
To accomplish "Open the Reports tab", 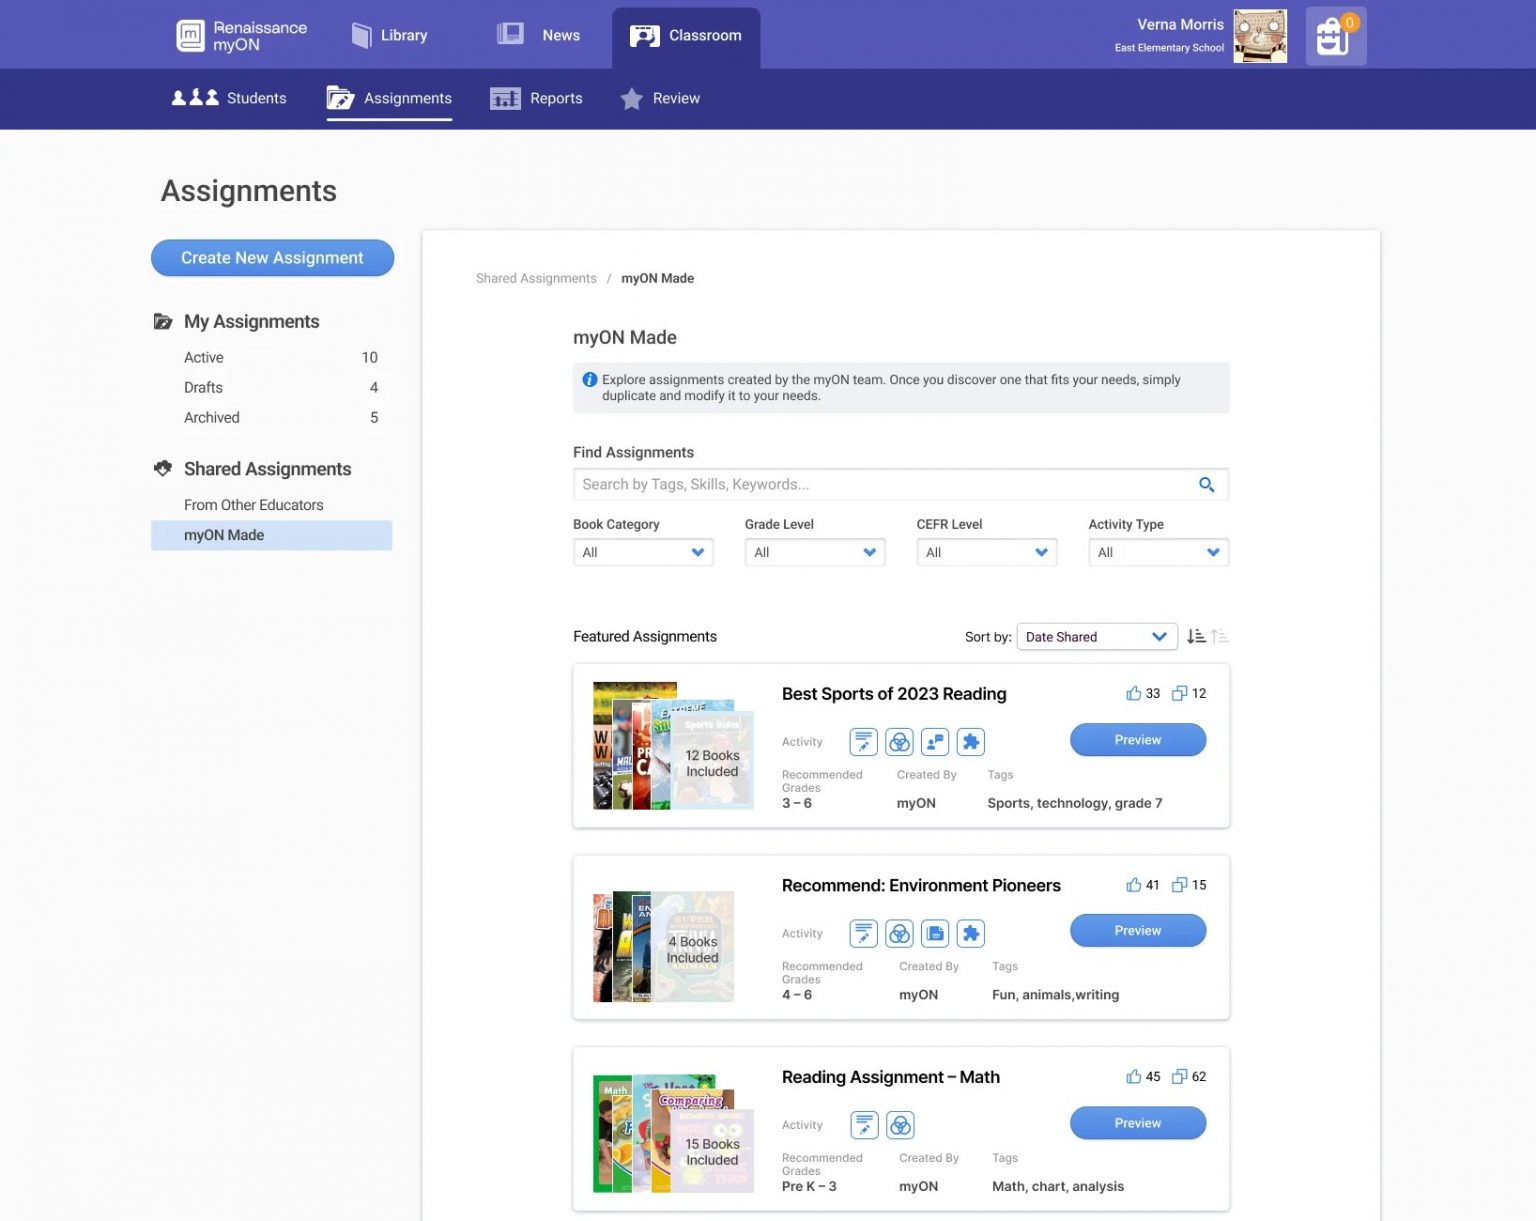I will click(536, 98).
